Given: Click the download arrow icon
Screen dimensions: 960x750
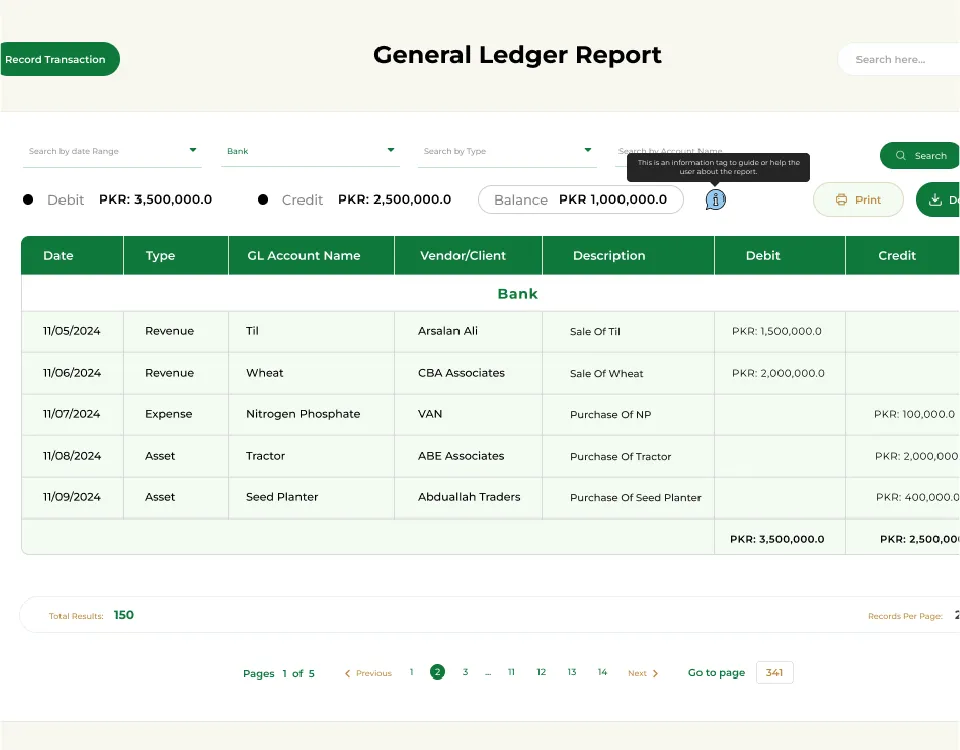Looking at the screenshot, I should (935, 200).
